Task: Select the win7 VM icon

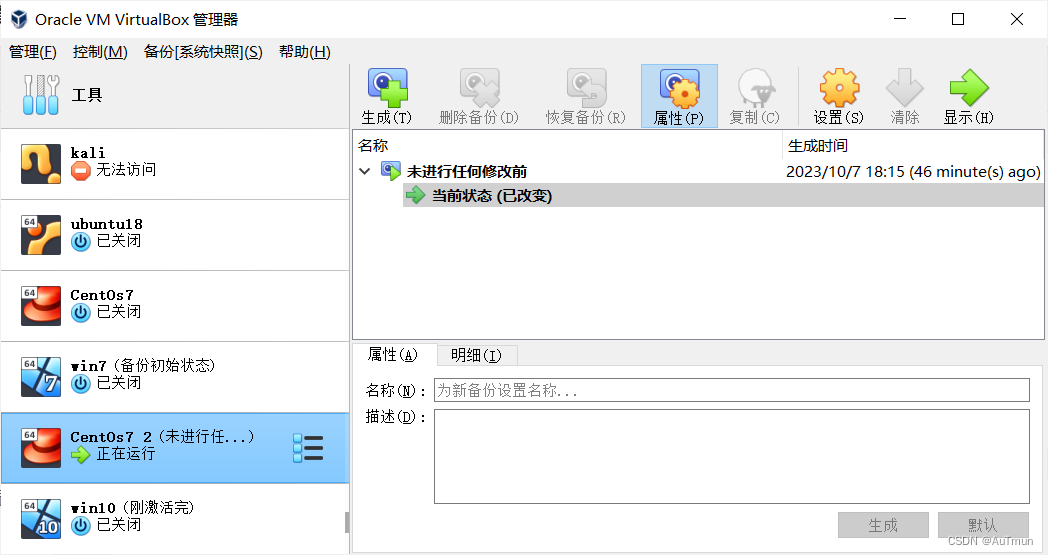Action: [x=41, y=376]
